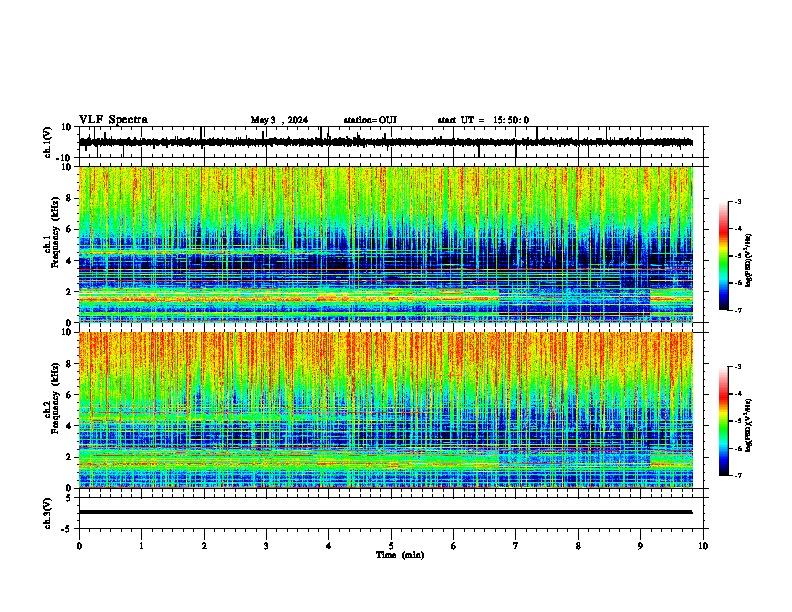Image resolution: width=792 pixels, height=612 pixels.
Task: Click the ch.1 frequency tick label 8
Action: [x=69, y=198]
